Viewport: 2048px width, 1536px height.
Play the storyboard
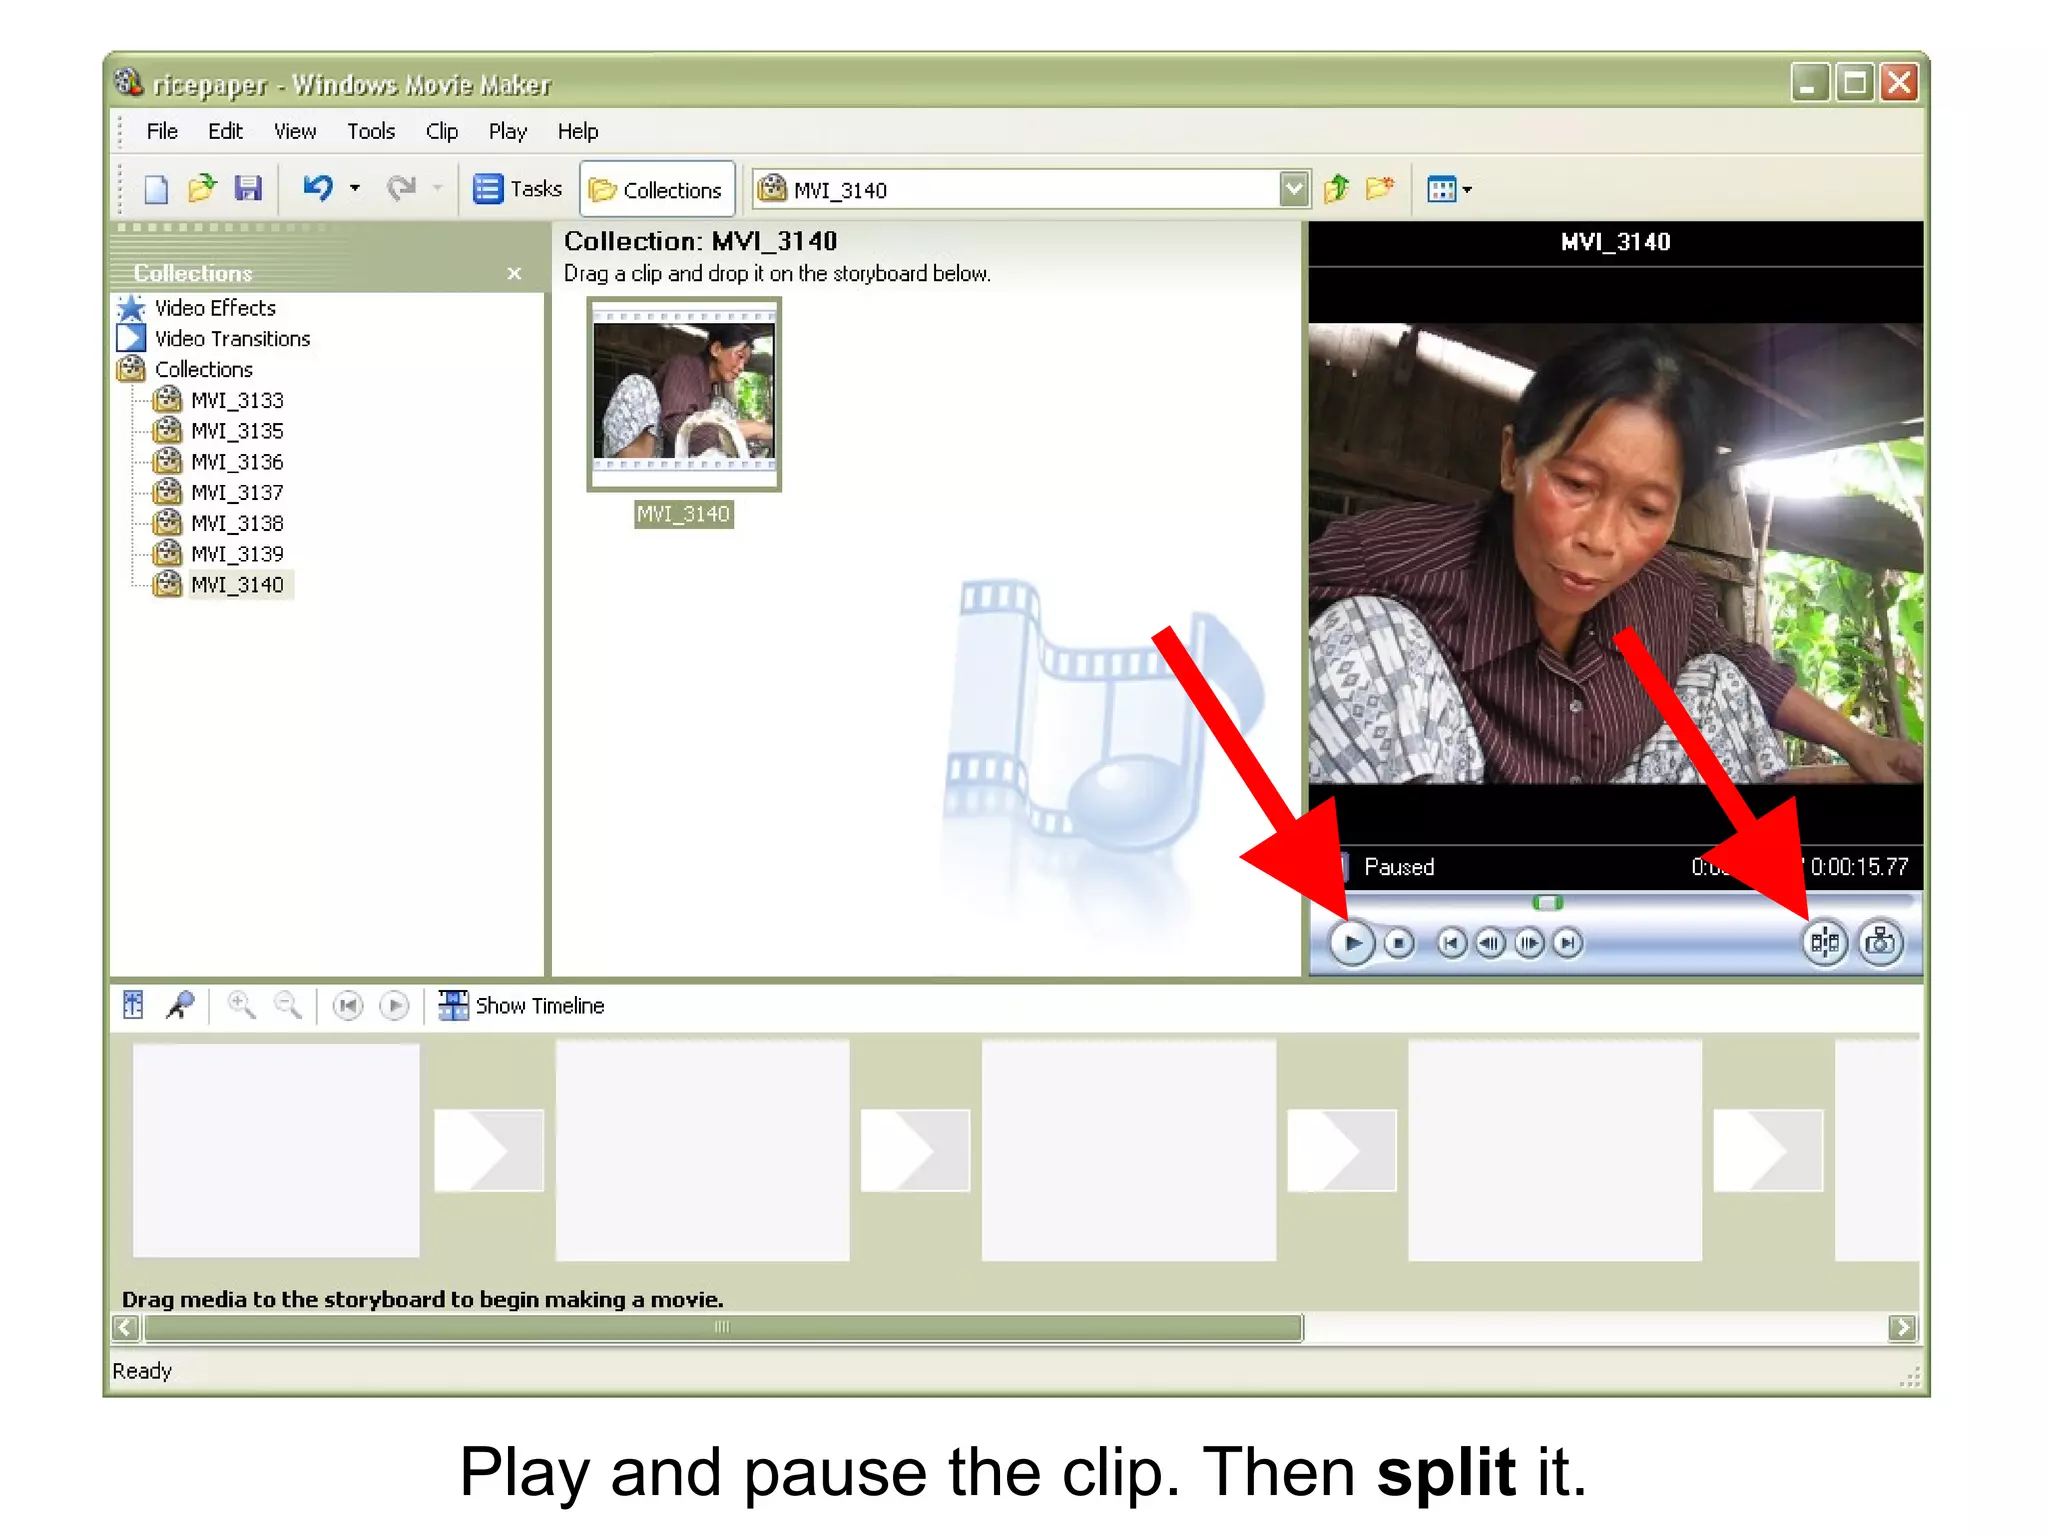395,1005
